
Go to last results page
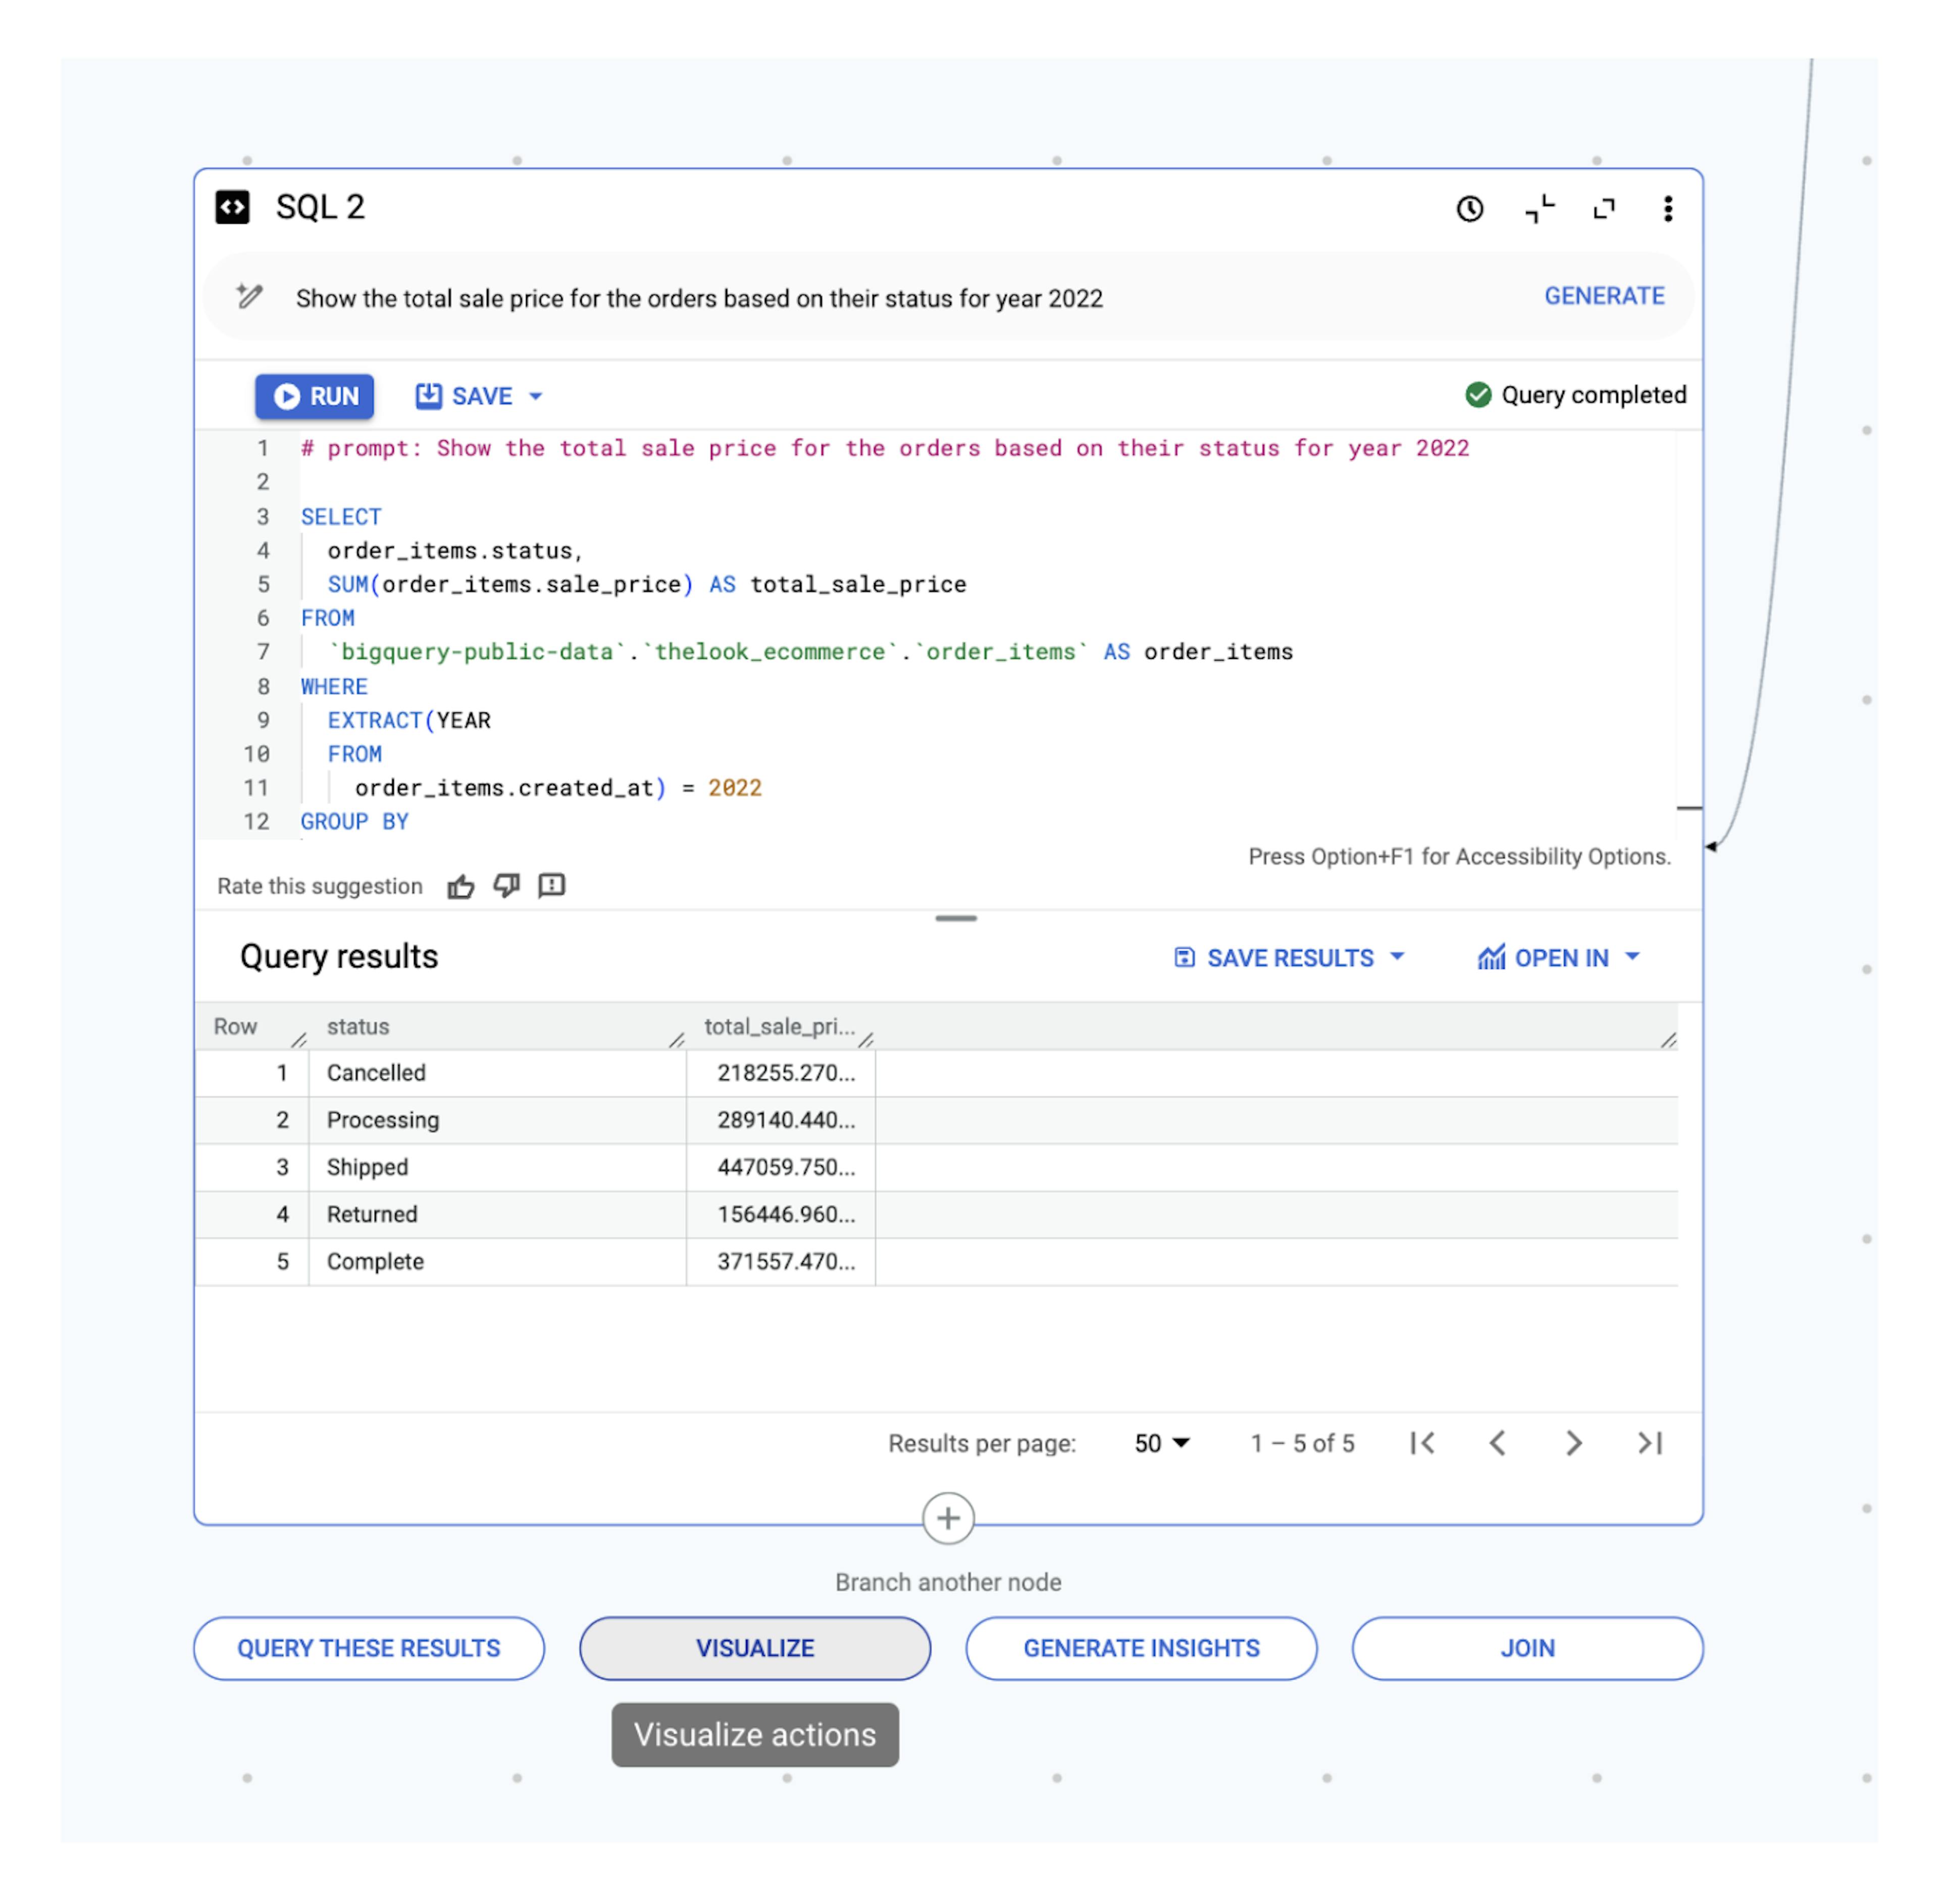point(1649,1443)
